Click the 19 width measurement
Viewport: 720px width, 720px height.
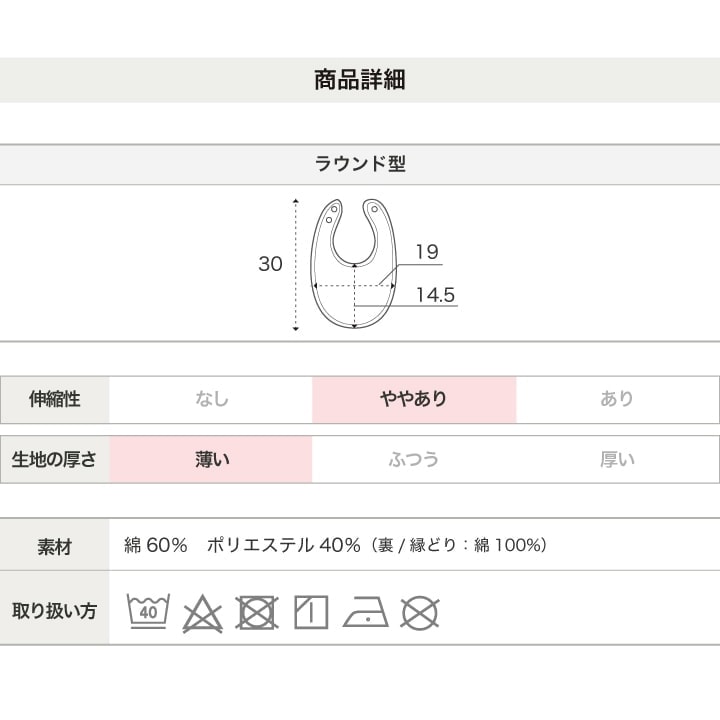tap(427, 252)
